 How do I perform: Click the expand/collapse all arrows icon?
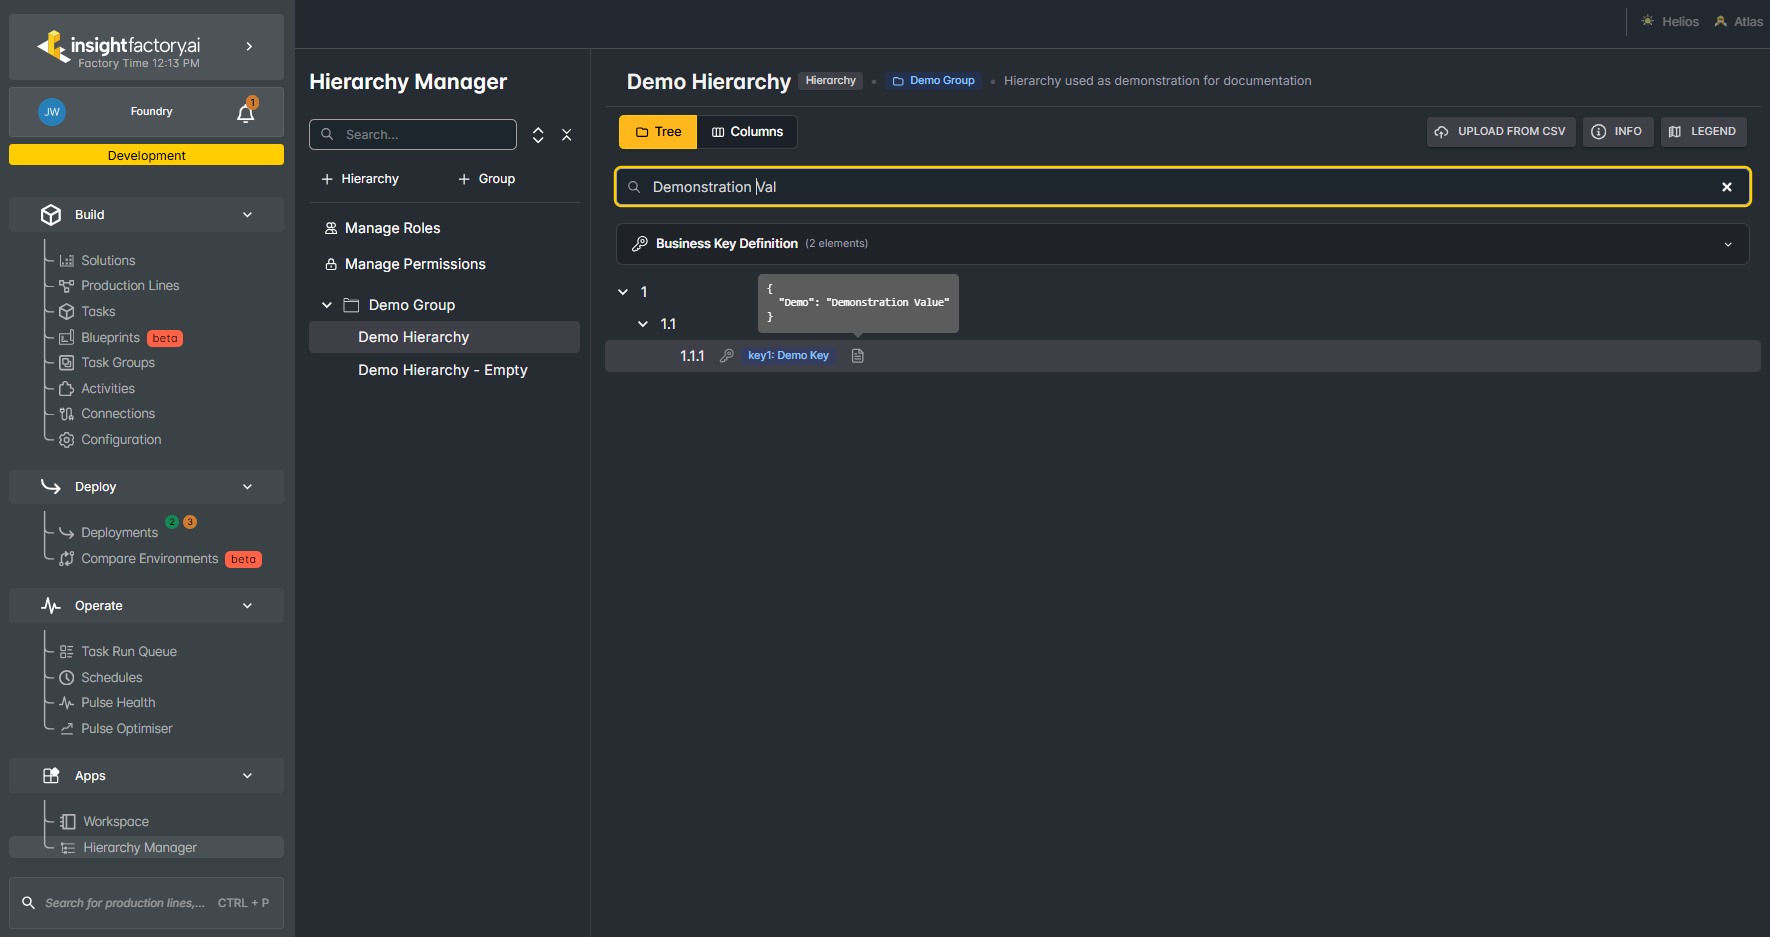pos(538,135)
